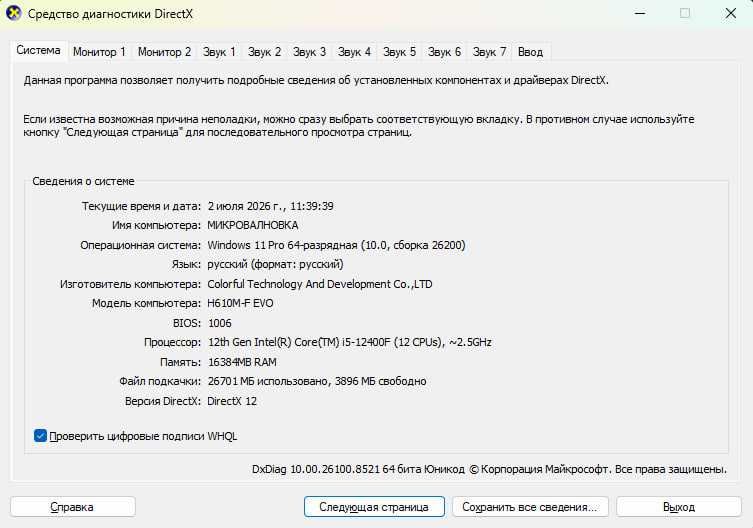The height and width of the screenshot is (528, 753).
Task: Click the Текущие время и дата label
Action: 141,206
